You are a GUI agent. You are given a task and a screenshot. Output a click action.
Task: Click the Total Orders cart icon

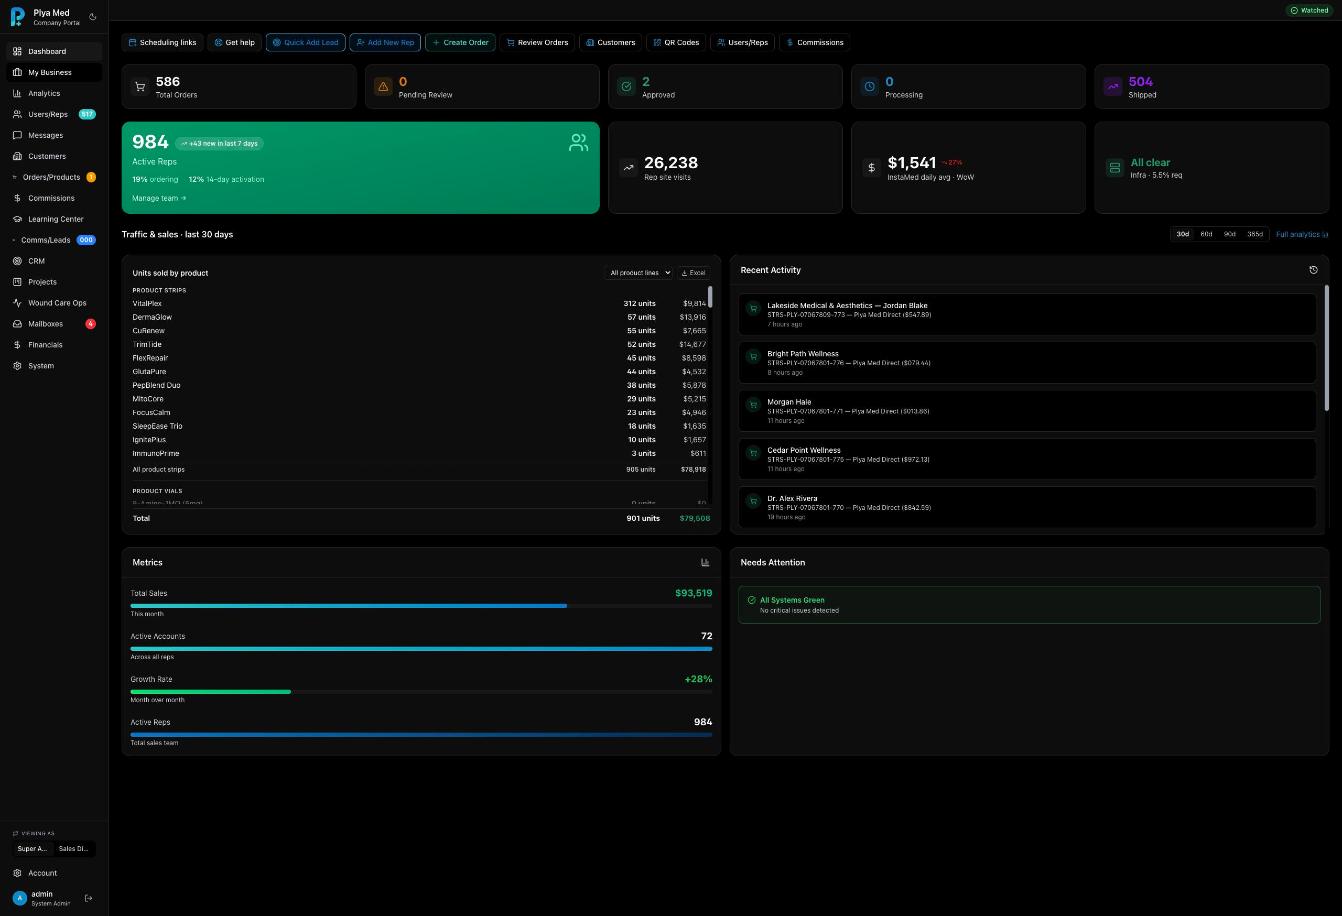[140, 87]
